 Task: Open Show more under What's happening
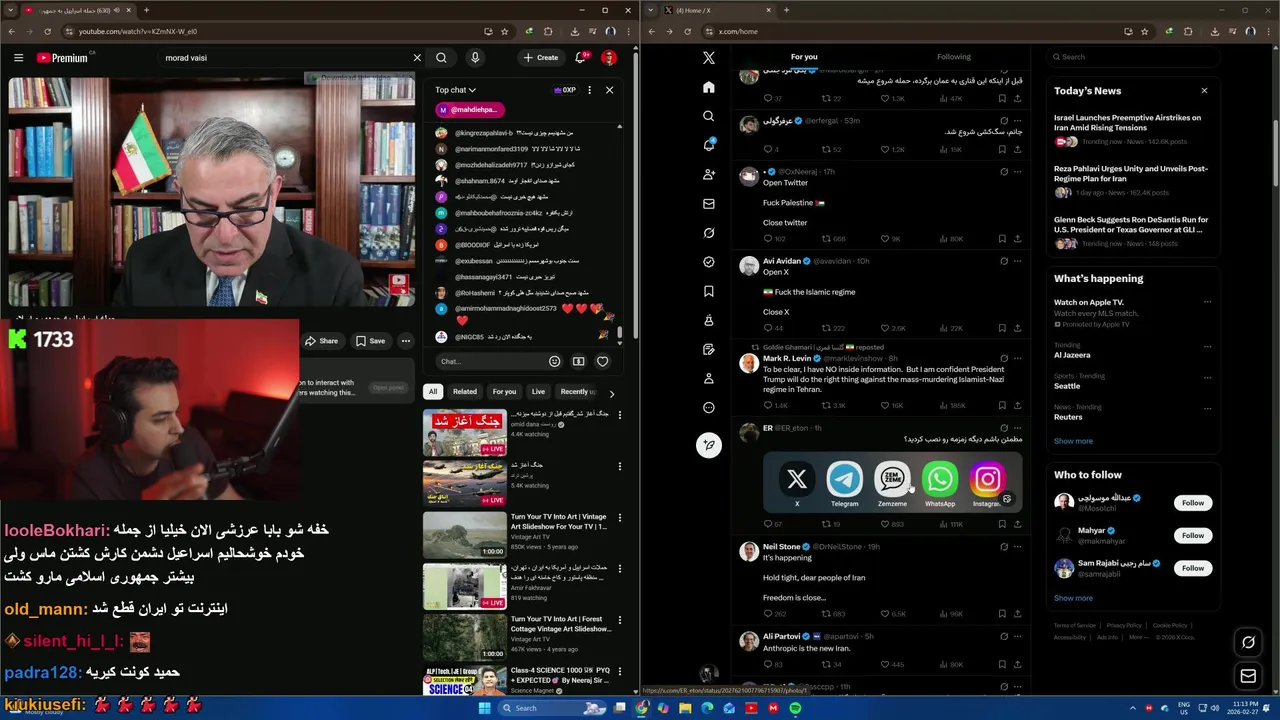[1073, 441]
